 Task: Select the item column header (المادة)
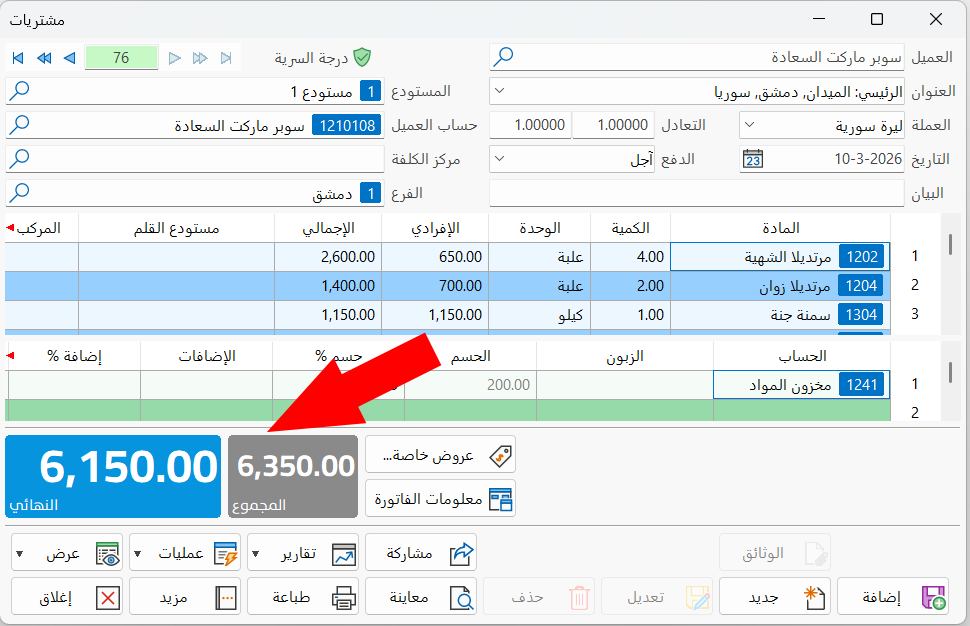pos(780,228)
